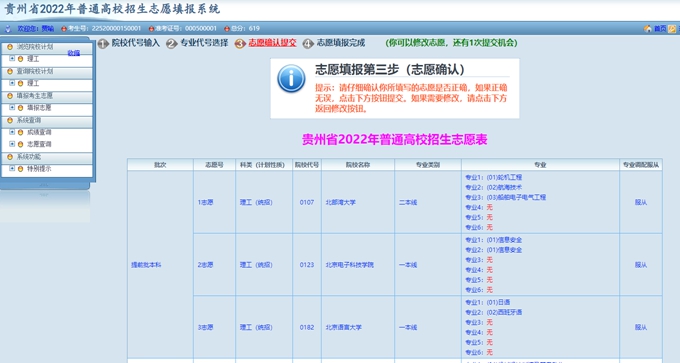Expand the 特别提示 tree node
The height and width of the screenshot is (363, 680).
[x=12, y=168]
